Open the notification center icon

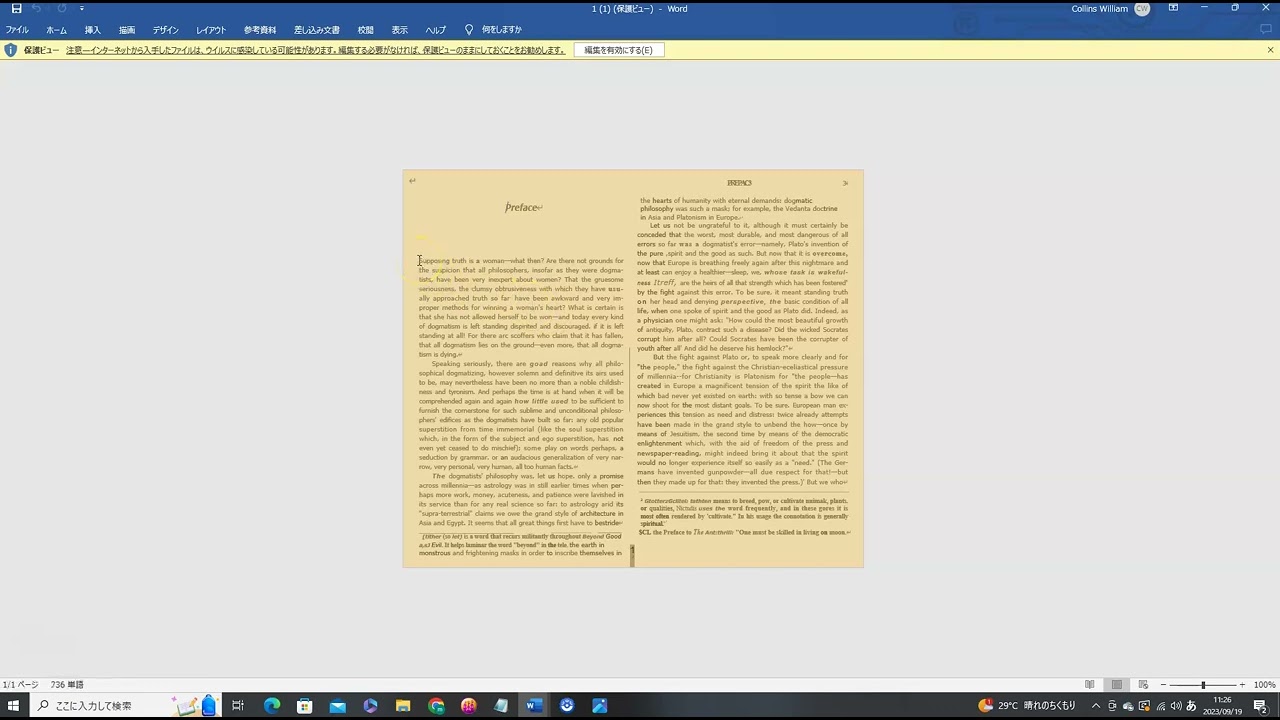coord(1261,706)
